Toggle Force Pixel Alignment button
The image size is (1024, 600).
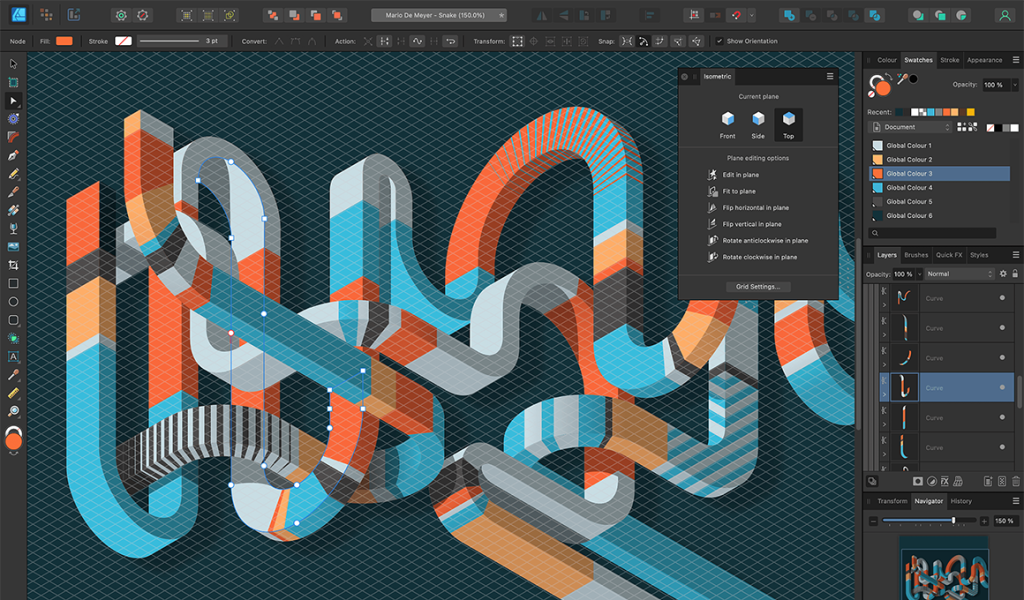(x=694, y=15)
